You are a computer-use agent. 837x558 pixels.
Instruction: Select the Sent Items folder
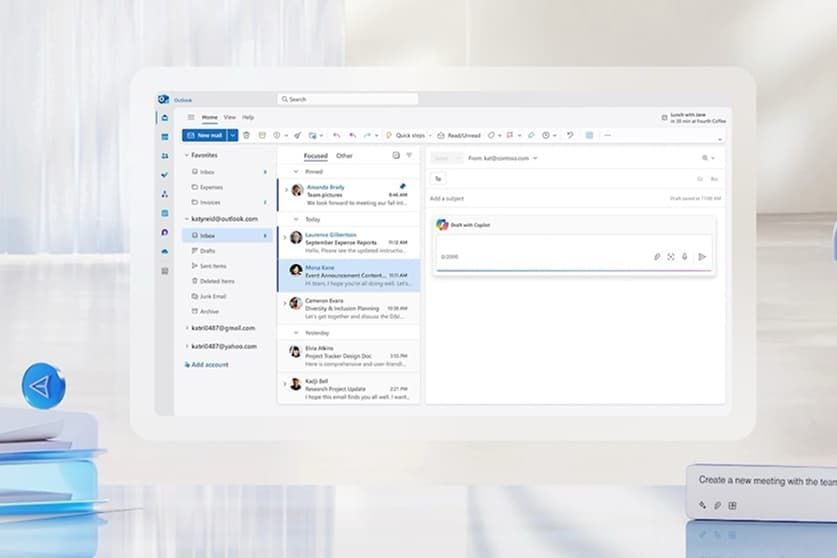pos(226,266)
